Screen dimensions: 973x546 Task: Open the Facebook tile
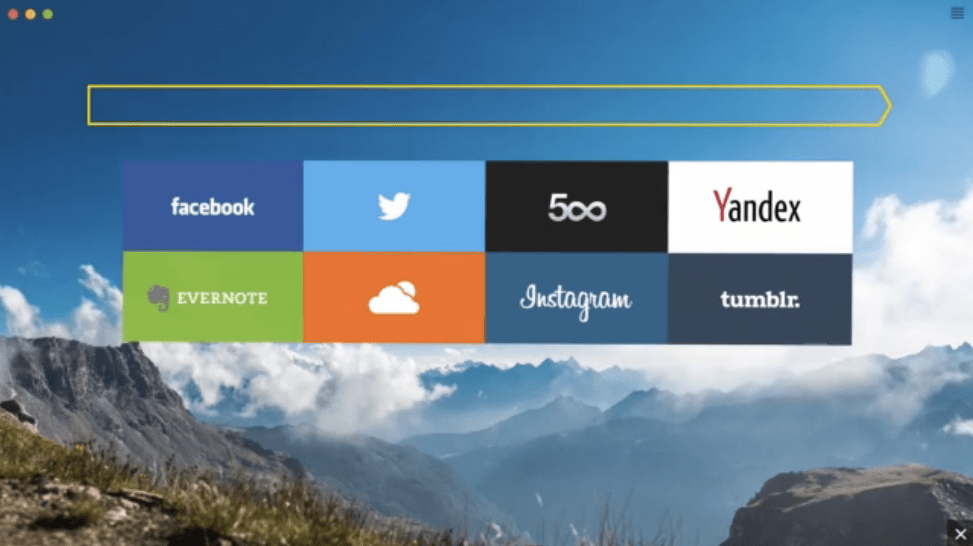point(213,206)
